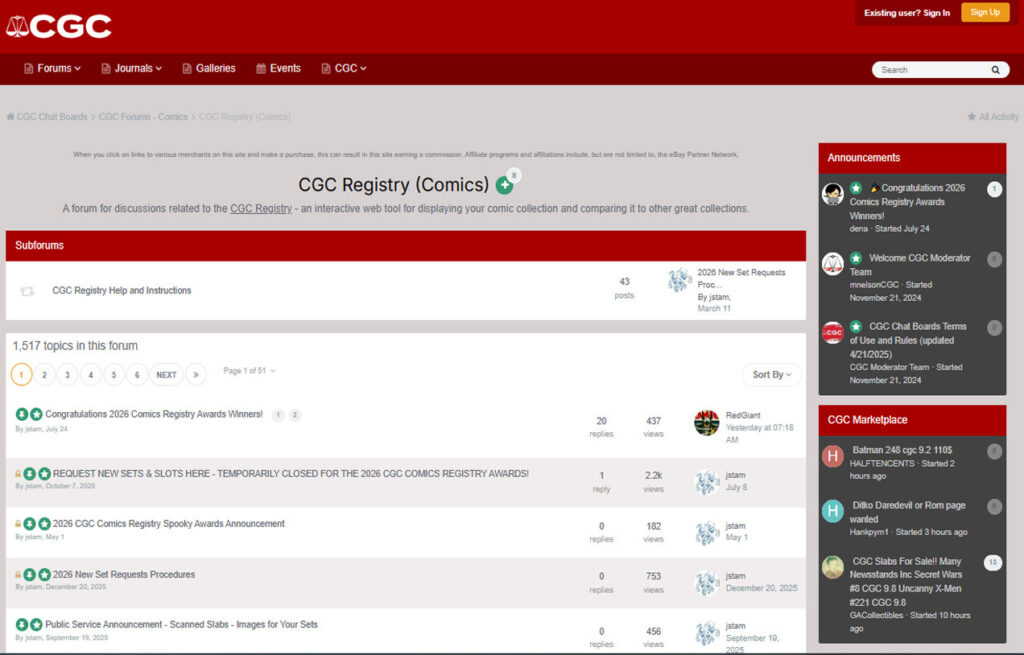Click the All Activity star icon

tap(972, 117)
